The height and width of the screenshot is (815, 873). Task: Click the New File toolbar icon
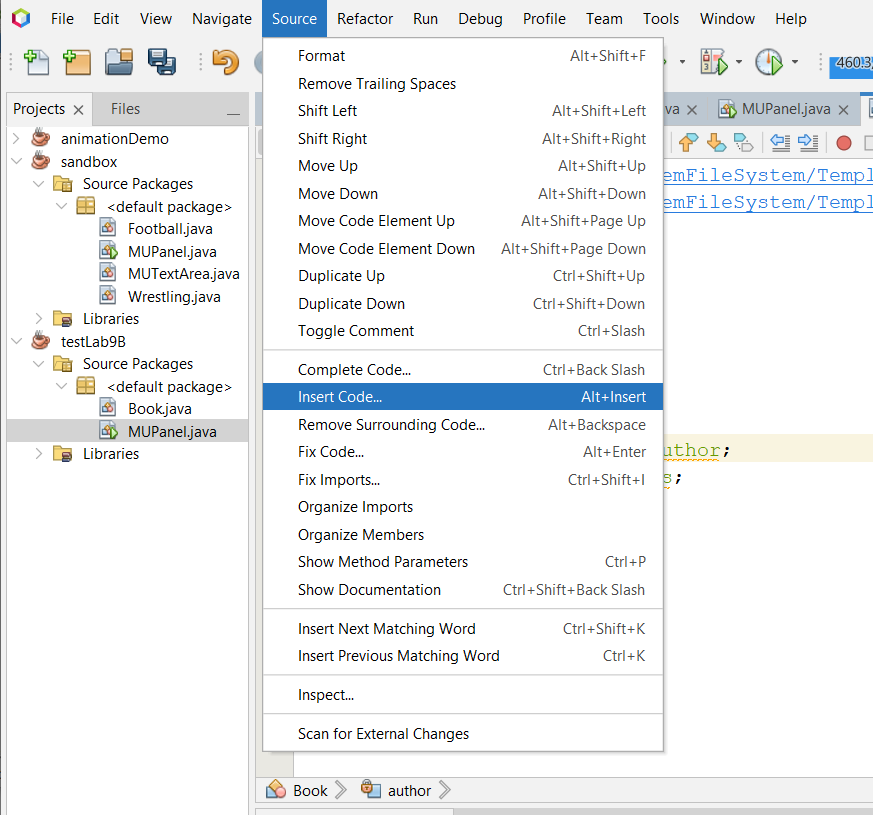36,62
